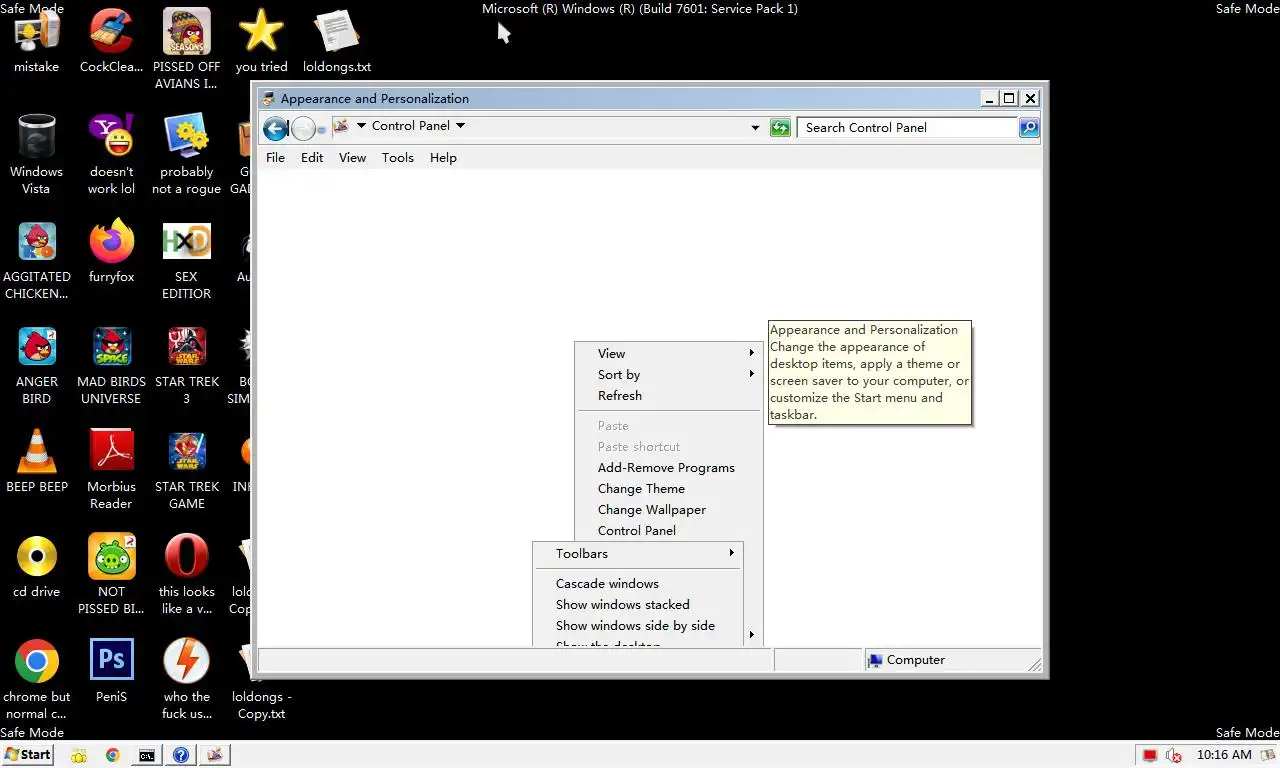Select the 'loldongs - Copy.txt' desktop file
The image size is (1280, 768).
261,680
